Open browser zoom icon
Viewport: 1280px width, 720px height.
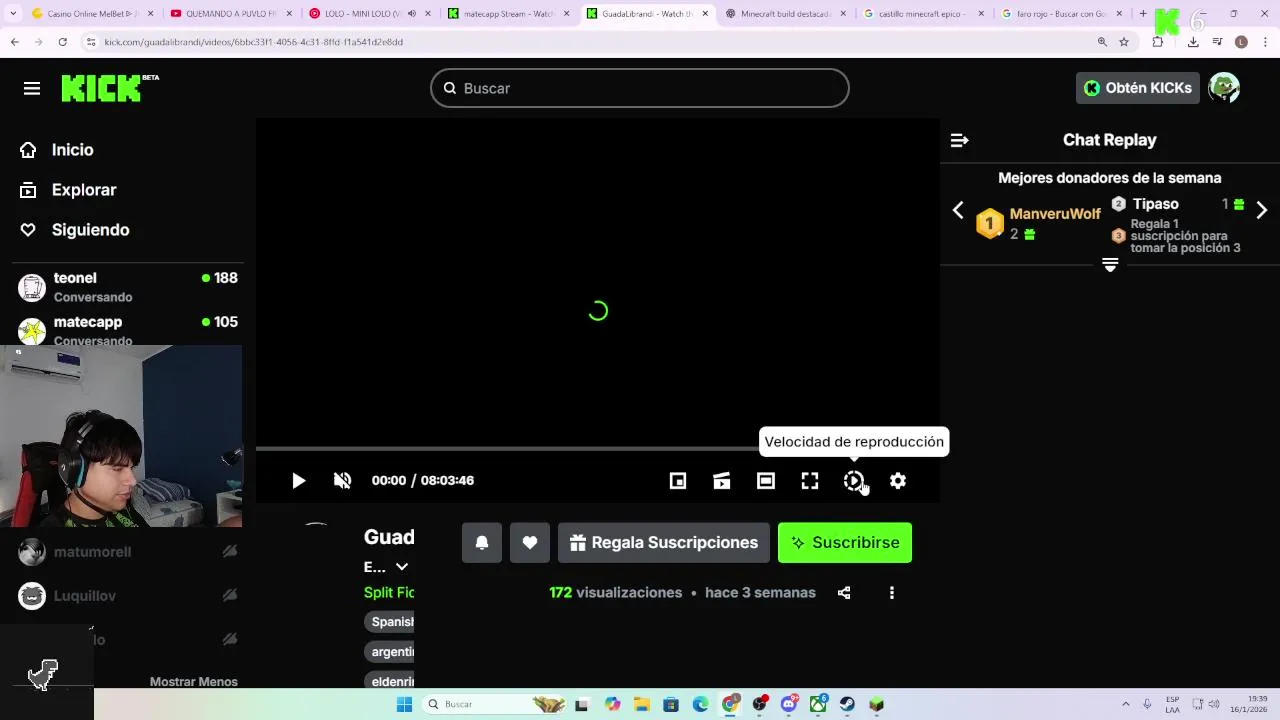click(x=1102, y=42)
